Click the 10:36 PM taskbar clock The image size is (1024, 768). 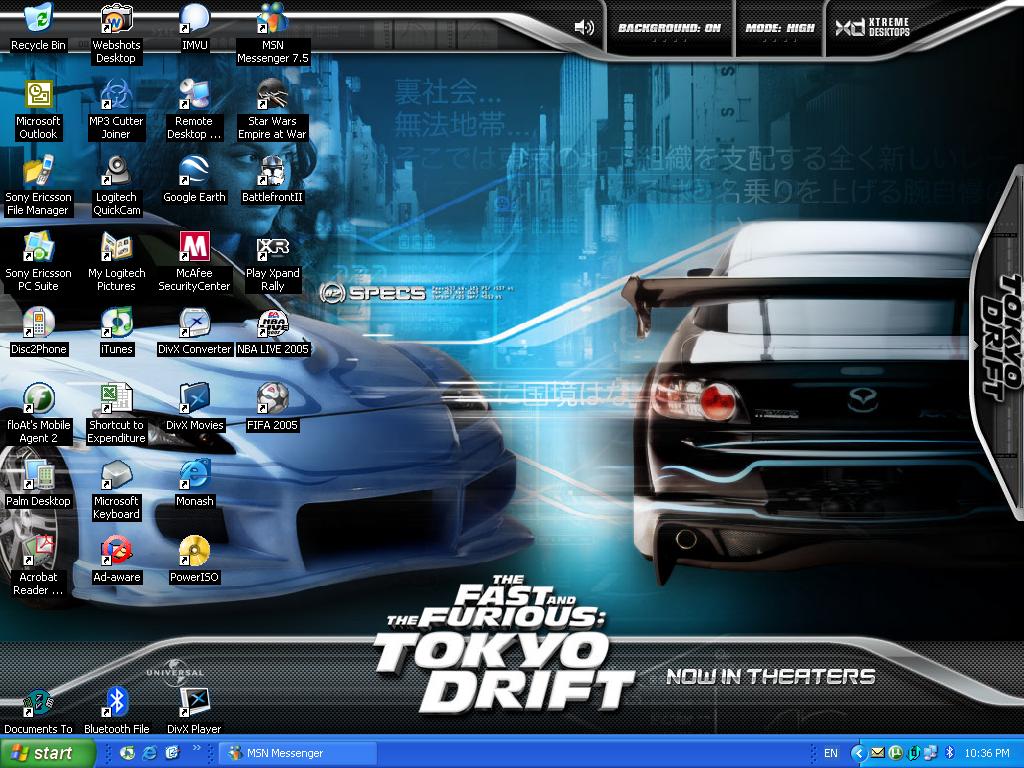click(x=987, y=753)
